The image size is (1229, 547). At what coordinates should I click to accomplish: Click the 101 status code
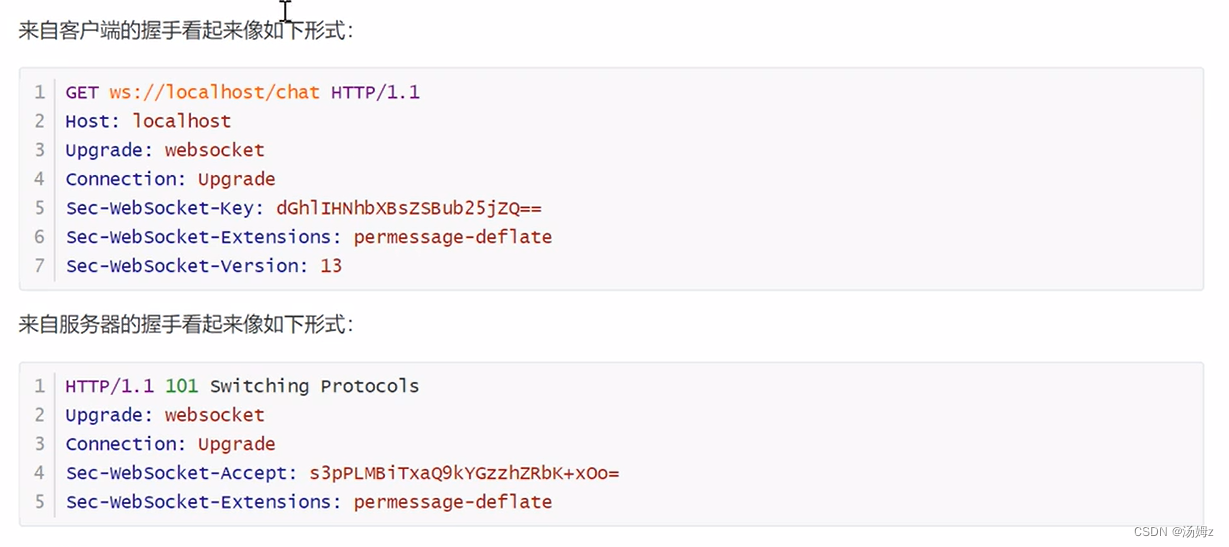182,386
